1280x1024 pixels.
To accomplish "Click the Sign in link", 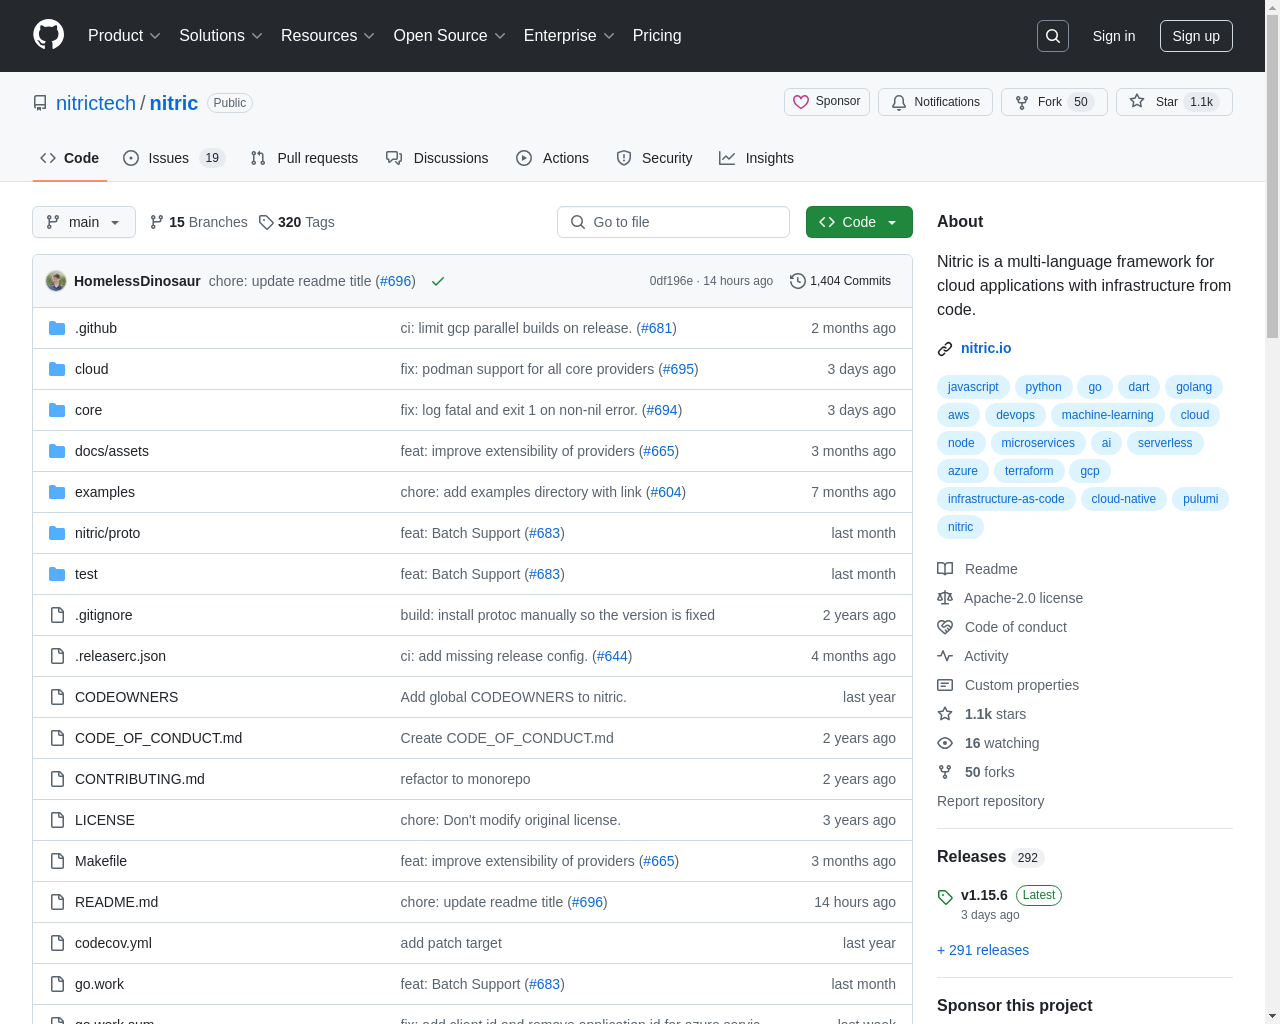I will point(1114,36).
